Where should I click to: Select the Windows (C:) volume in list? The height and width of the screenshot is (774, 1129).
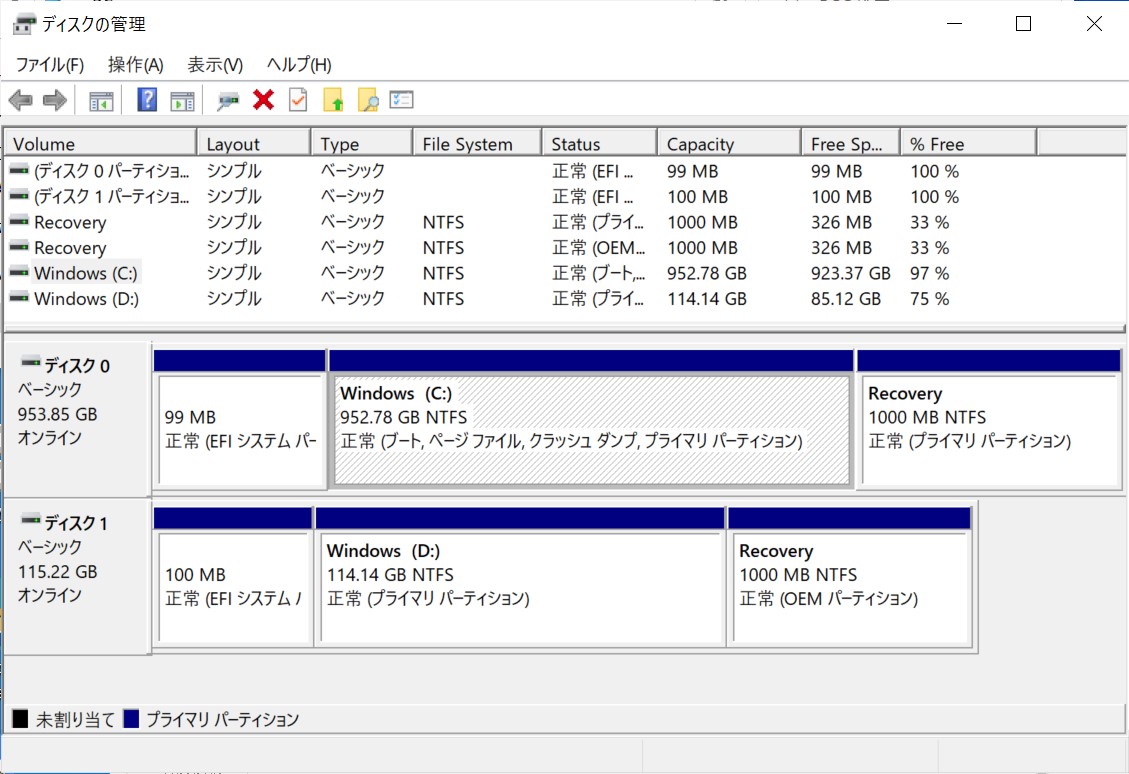[86, 273]
